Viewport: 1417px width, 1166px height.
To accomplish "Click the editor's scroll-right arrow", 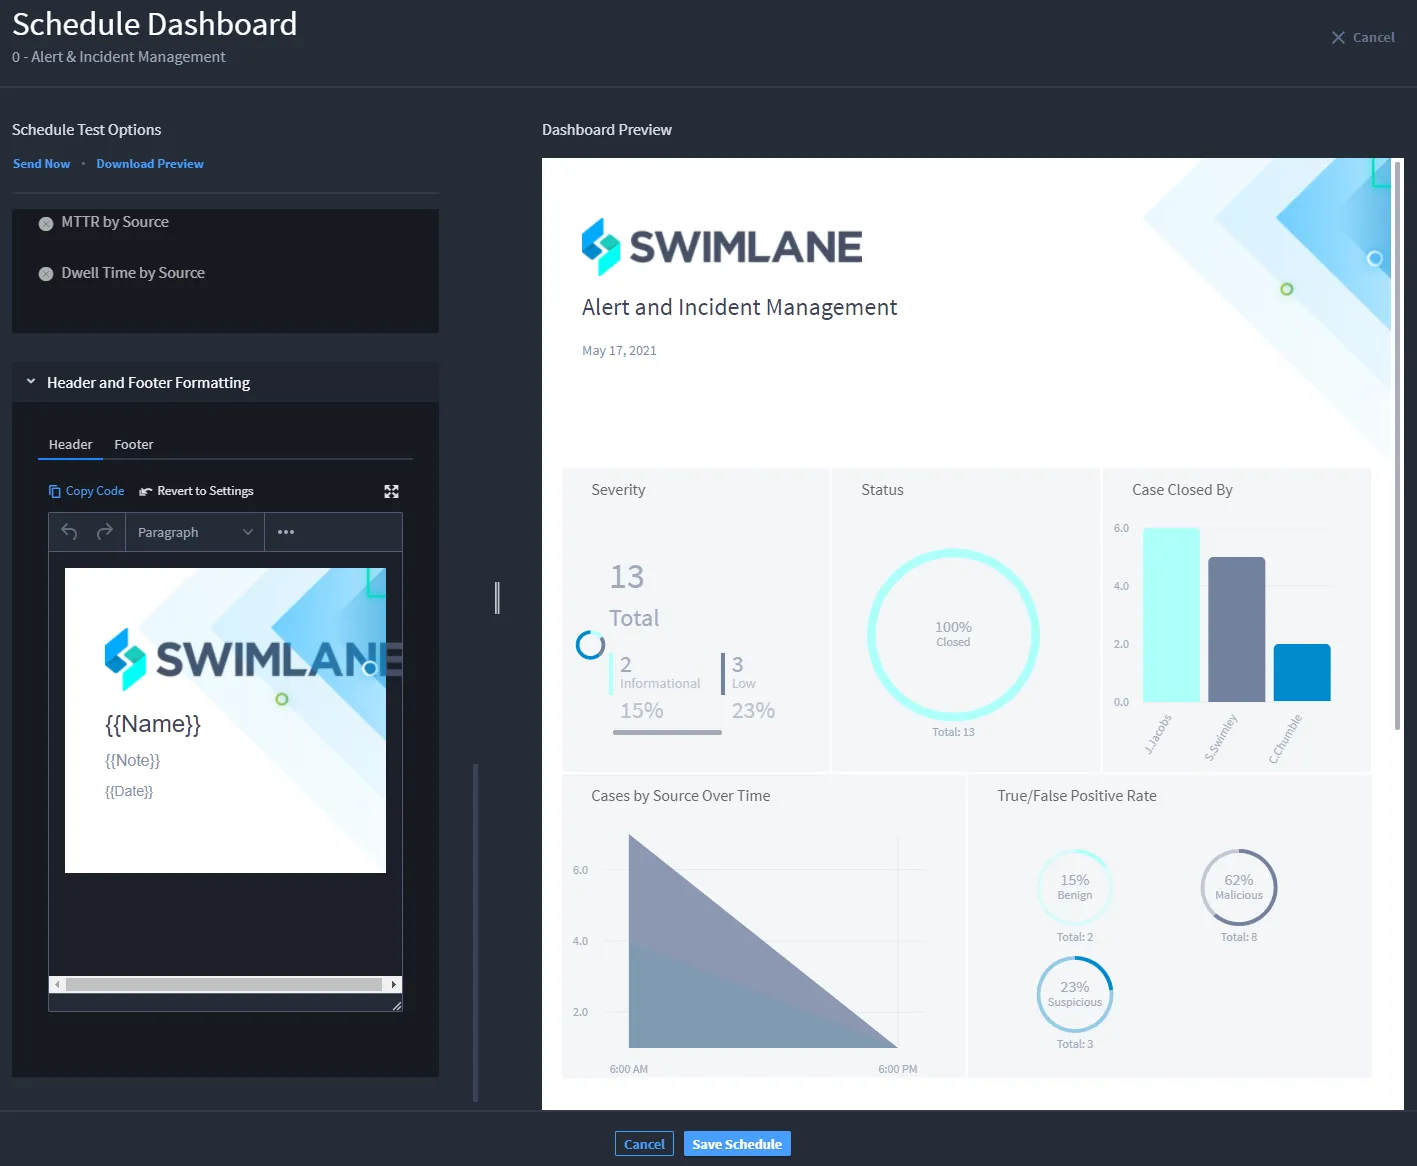I will 394,985.
